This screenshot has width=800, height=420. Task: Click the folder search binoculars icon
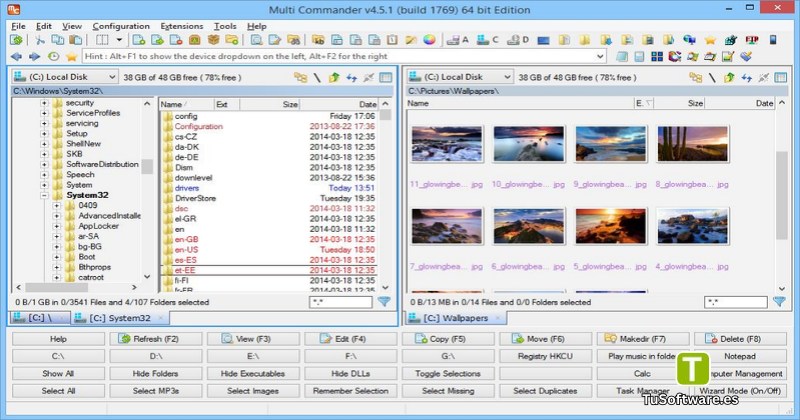[293, 40]
